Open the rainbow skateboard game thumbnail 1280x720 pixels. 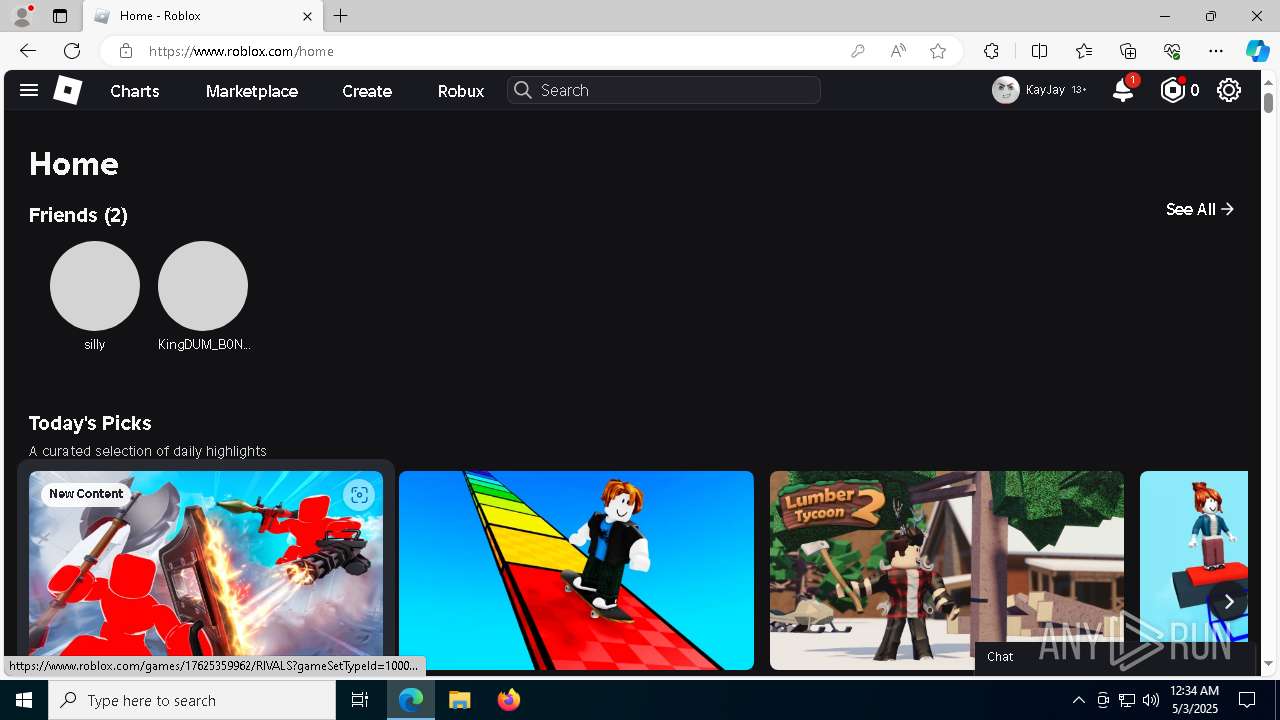(576, 570)
